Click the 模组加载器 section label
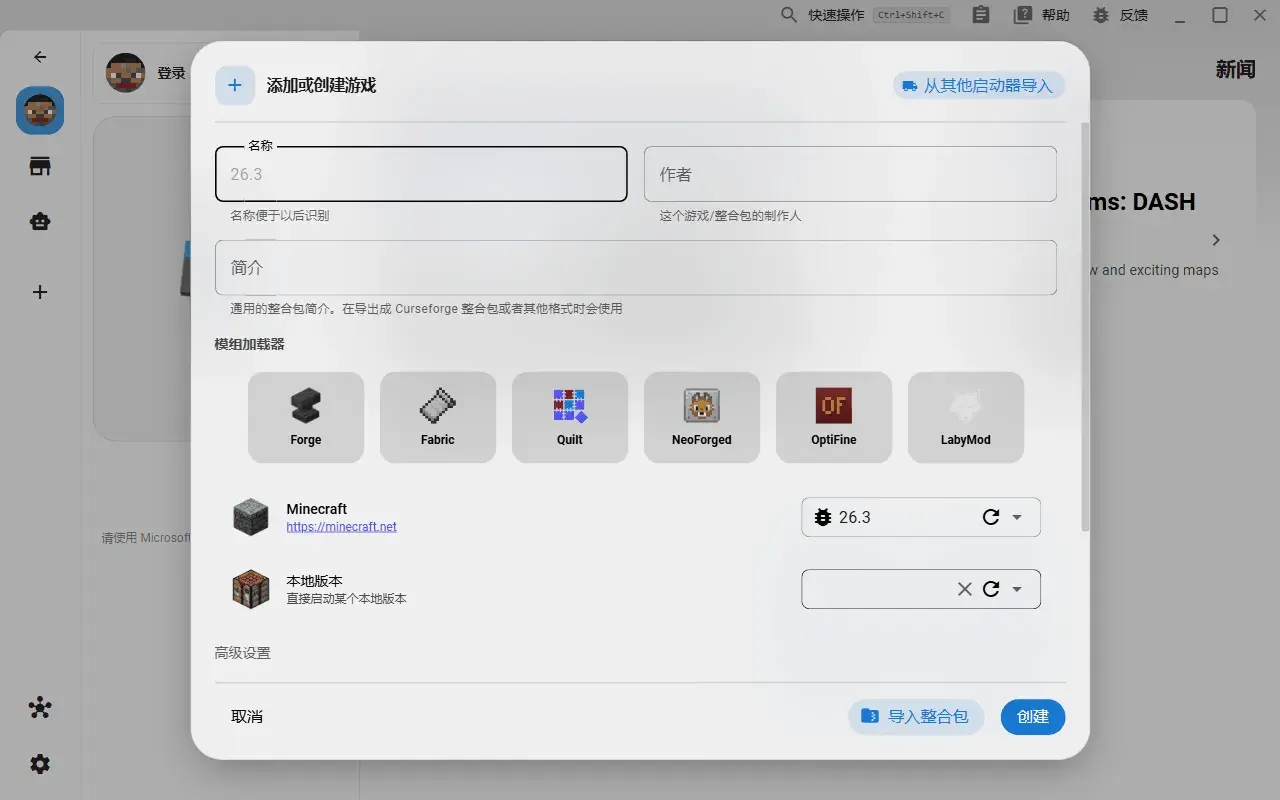 [249, 344]
